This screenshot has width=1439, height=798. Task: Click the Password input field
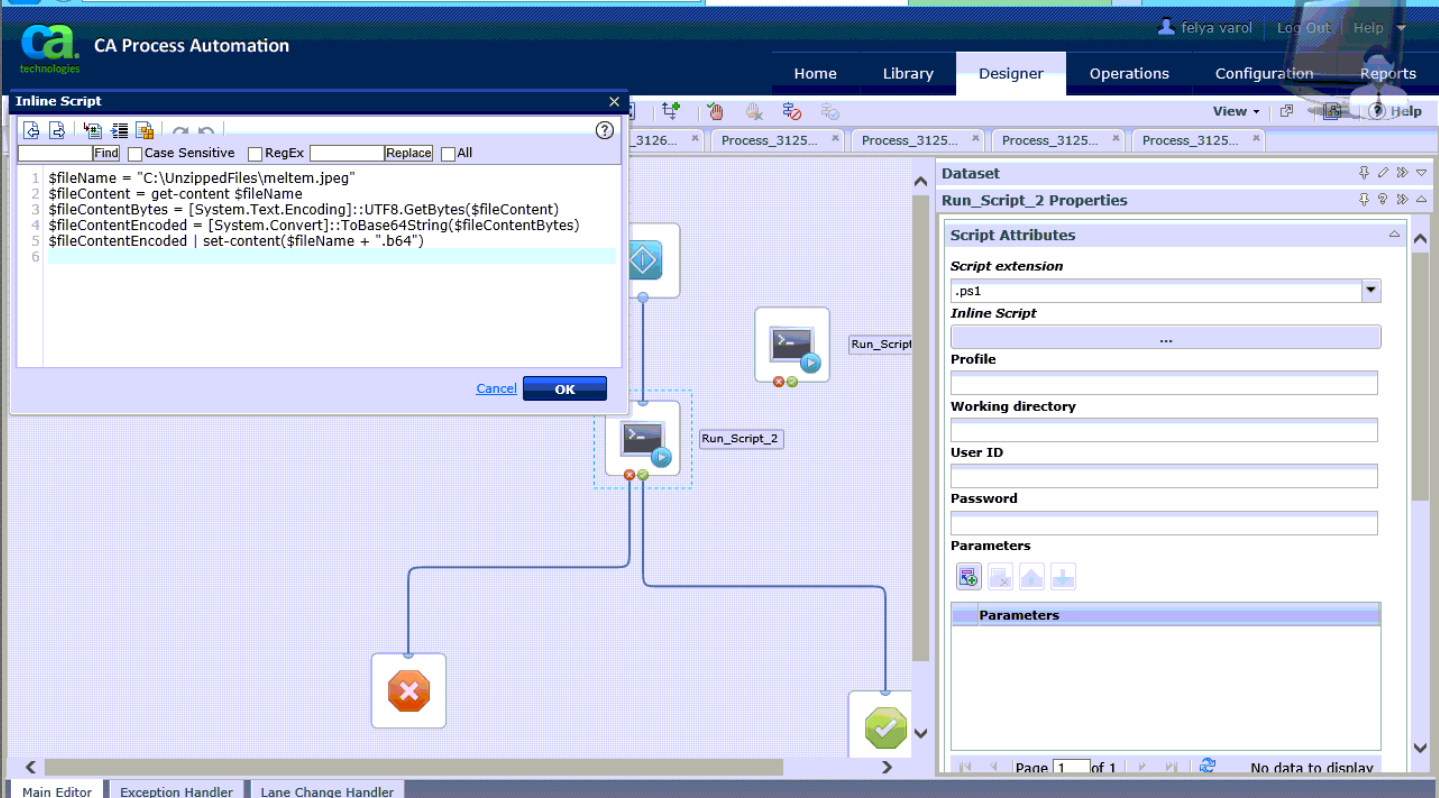(1164, 522)
